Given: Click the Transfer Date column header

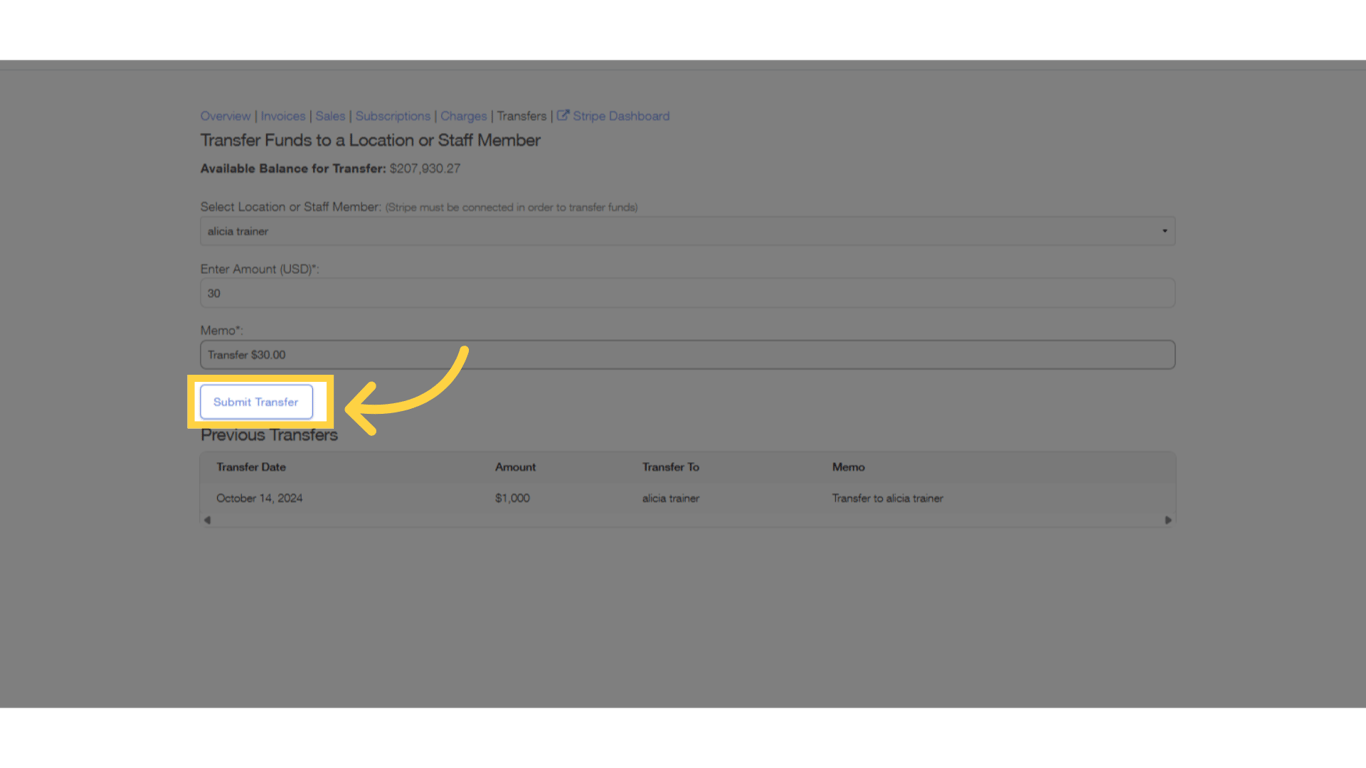Looking at the screenshot, I should [x=251, y=466].
